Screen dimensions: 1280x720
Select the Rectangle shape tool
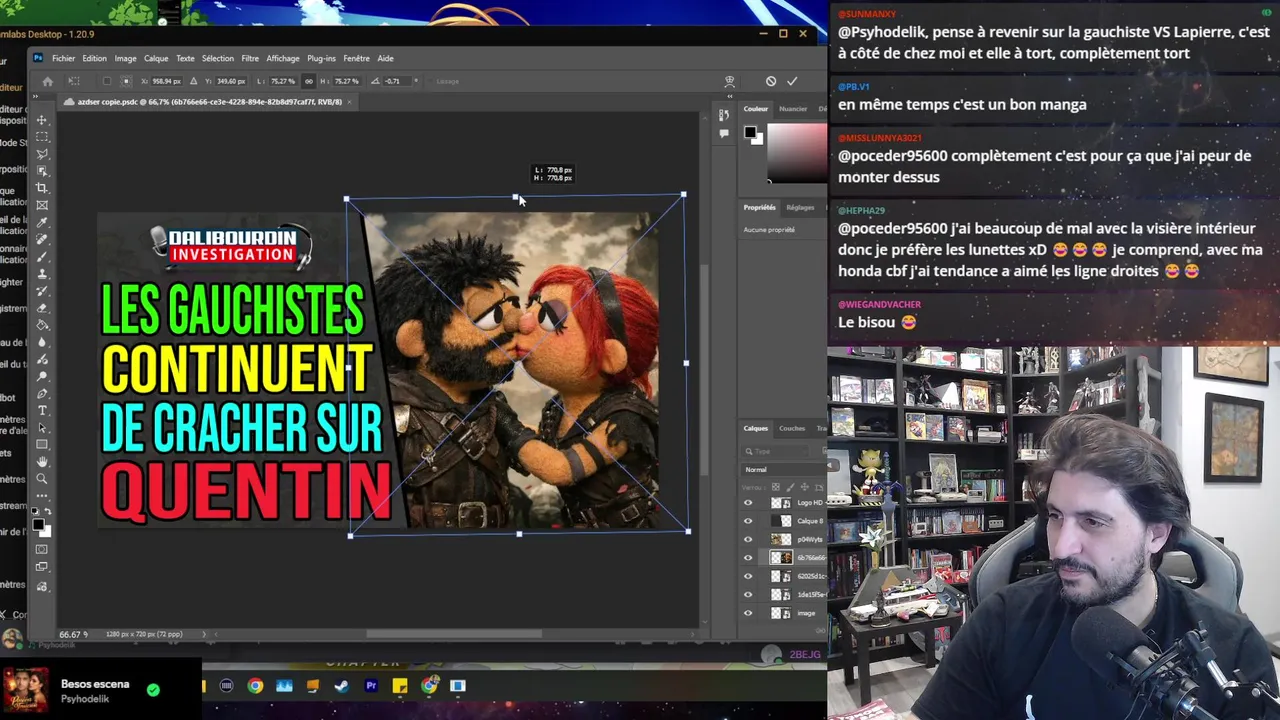(x=41, y=444)
